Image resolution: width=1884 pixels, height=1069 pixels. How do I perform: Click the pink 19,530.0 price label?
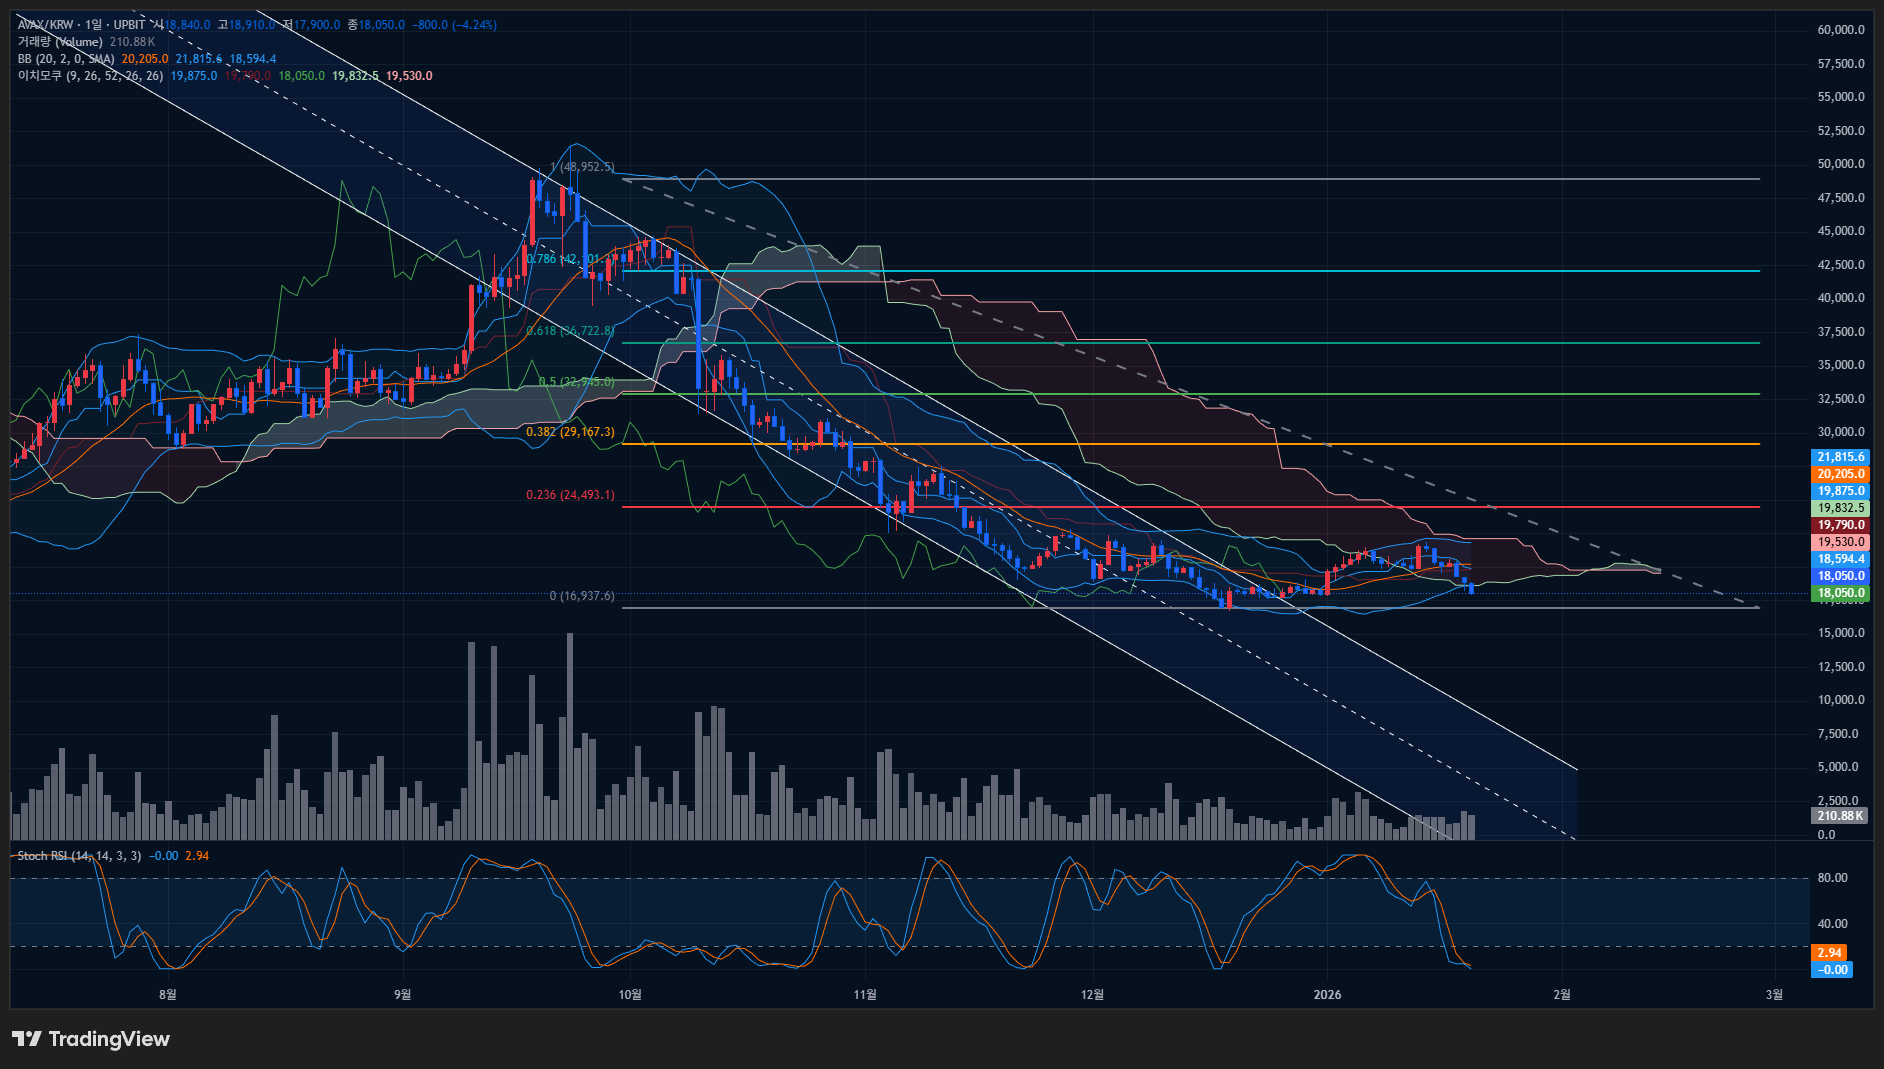pos(1840,542)
